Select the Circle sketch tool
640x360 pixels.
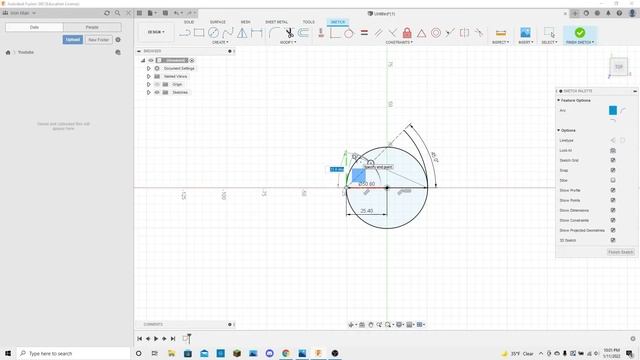coord(213,33)
